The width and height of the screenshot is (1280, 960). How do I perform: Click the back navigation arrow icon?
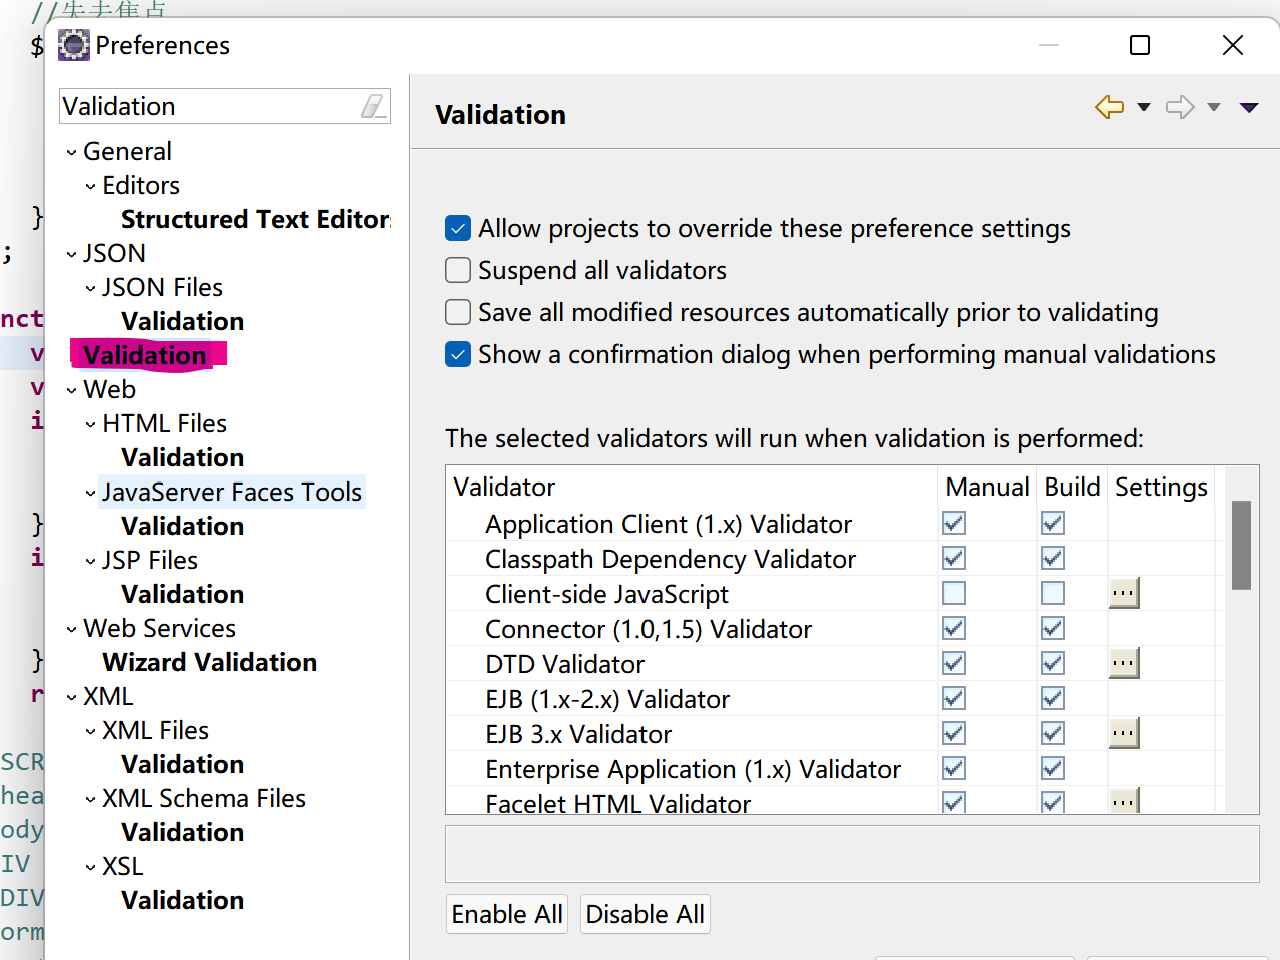point(1109,107)
